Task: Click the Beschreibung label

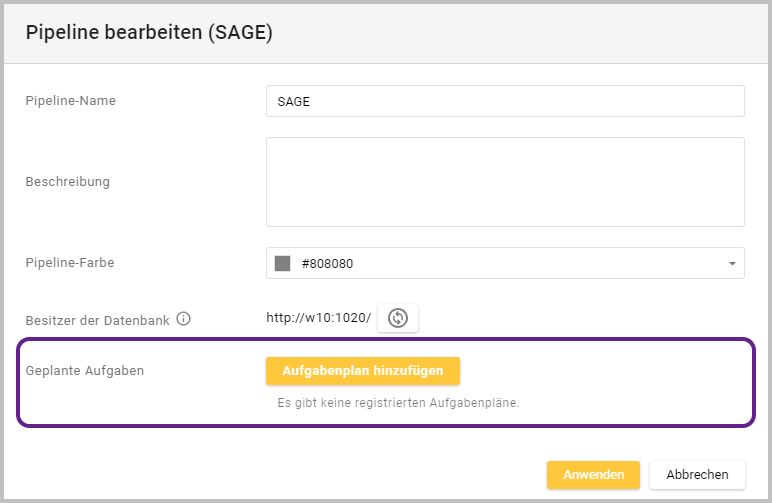Action: pos(67,182)
